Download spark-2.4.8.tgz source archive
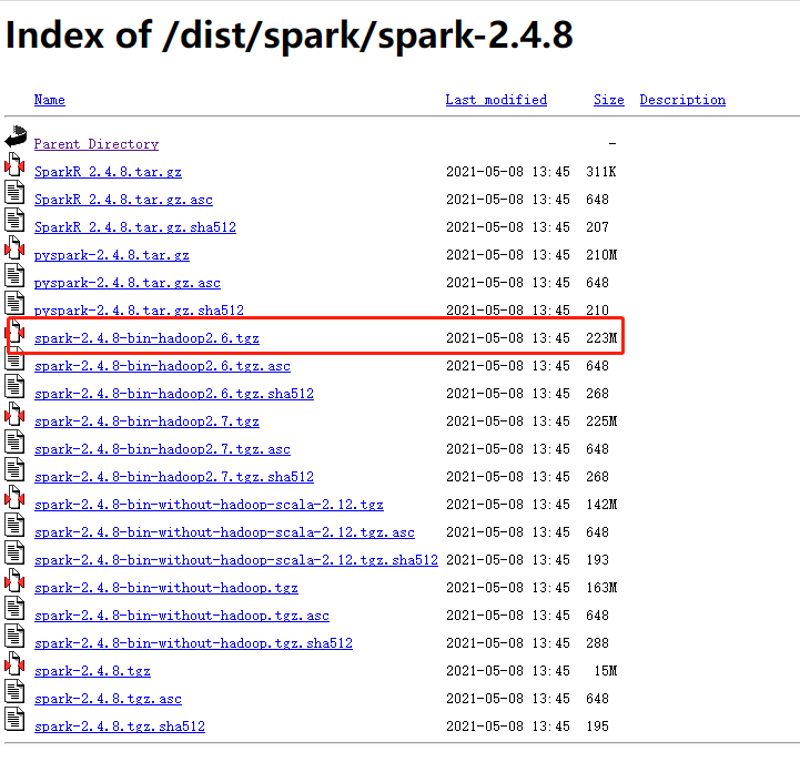Screen dimensions: 800x772 92,670
